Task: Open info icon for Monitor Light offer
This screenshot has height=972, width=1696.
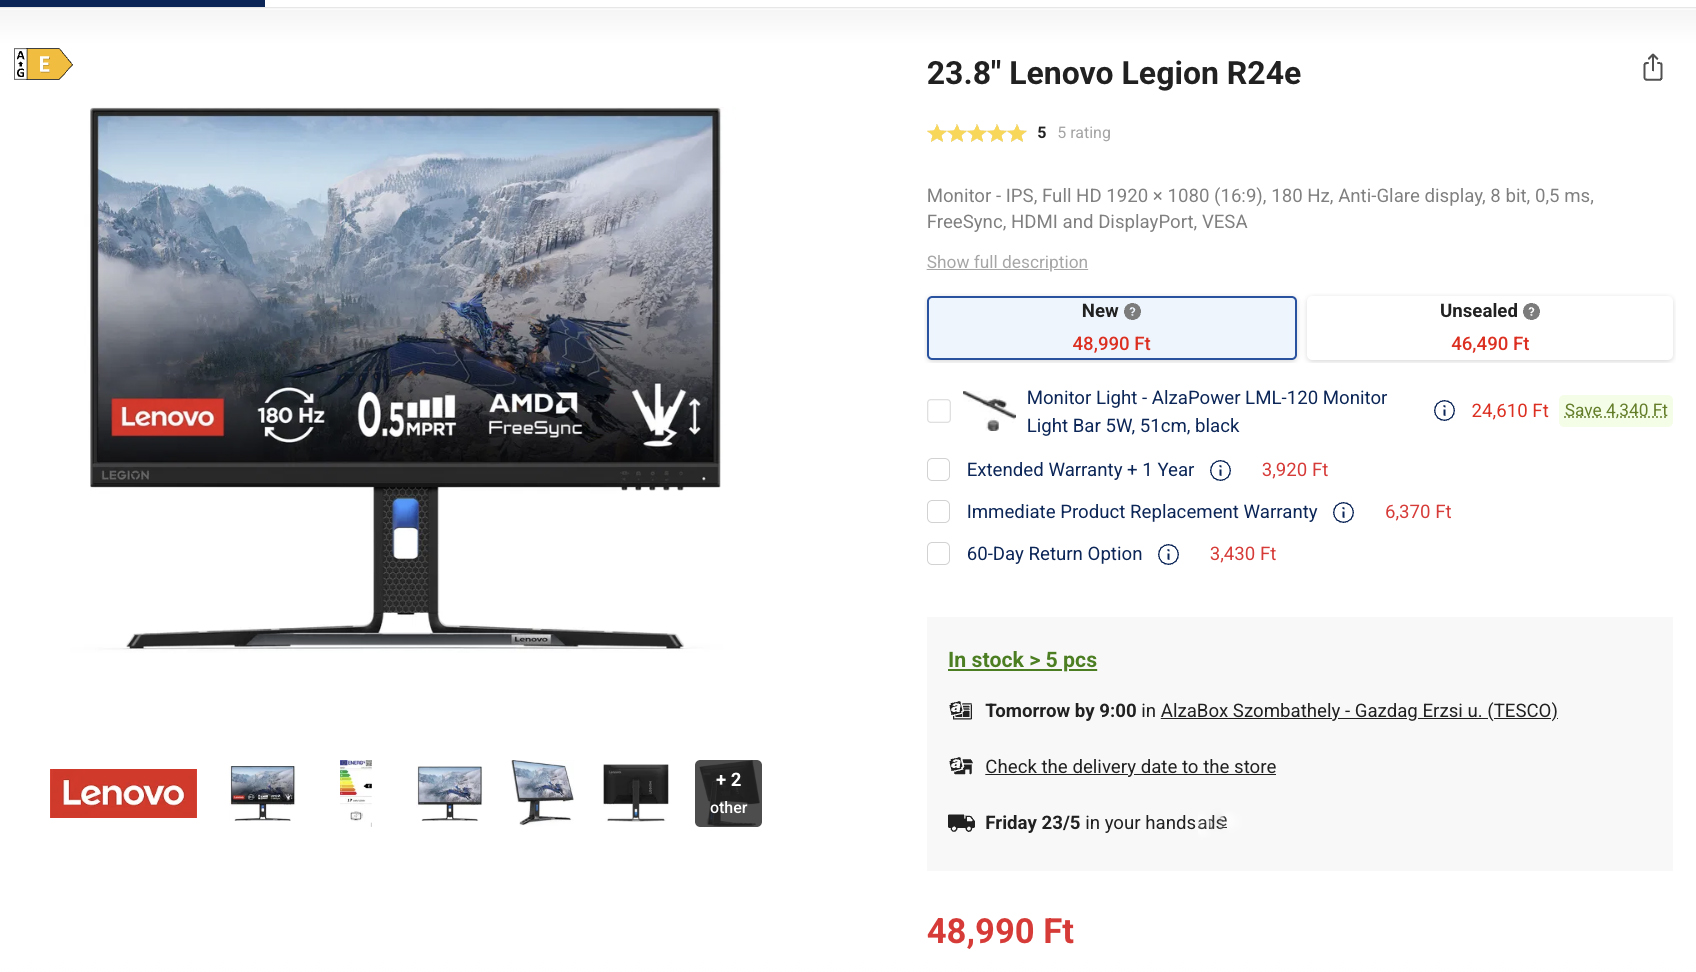Action: click(1444, 411)
